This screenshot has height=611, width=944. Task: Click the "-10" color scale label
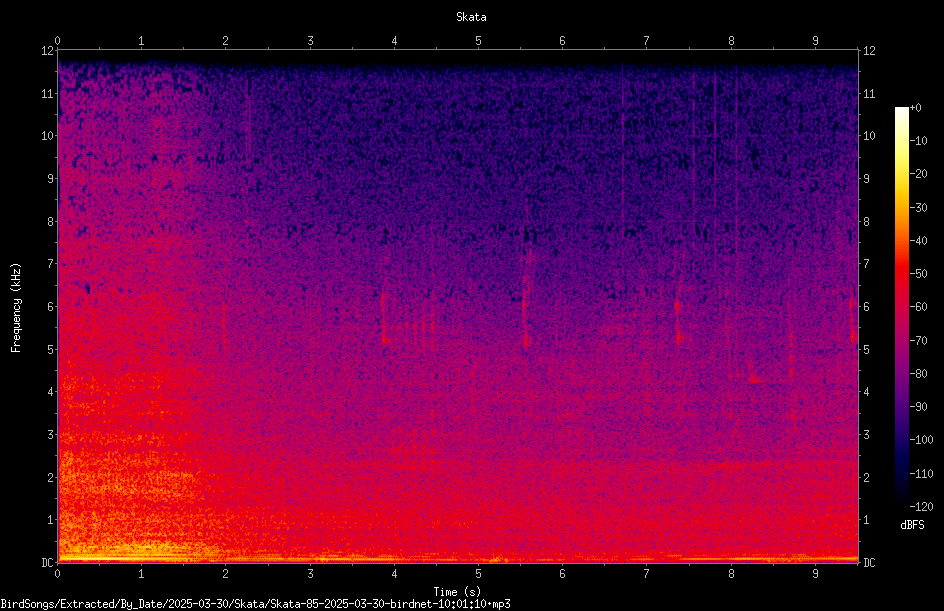click(918, 141)
